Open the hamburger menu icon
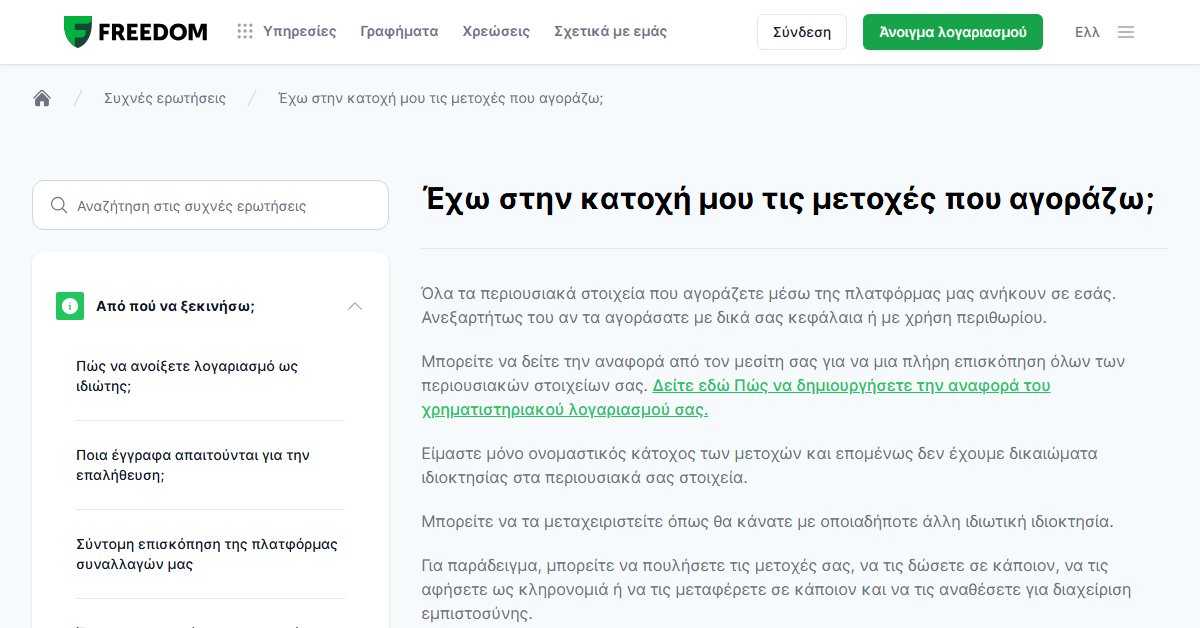The width and height of the screenshot is (1200, 628). 1126,32
